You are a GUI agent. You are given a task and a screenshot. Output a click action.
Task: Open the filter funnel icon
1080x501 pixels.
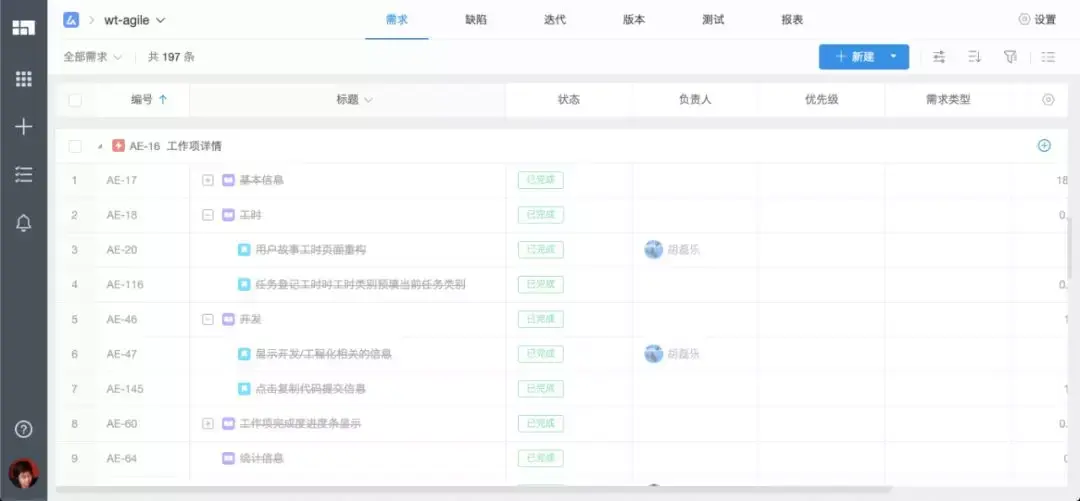point(1010,57)
